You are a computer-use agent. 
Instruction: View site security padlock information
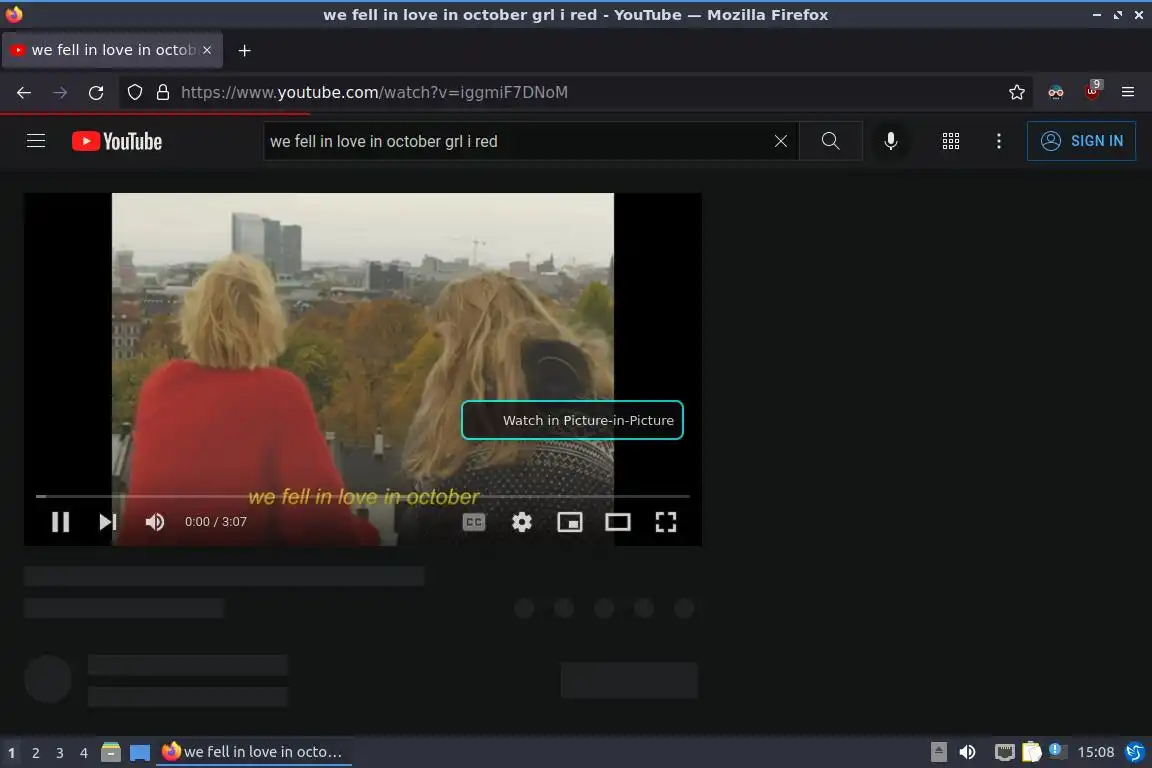coord(163,93)
